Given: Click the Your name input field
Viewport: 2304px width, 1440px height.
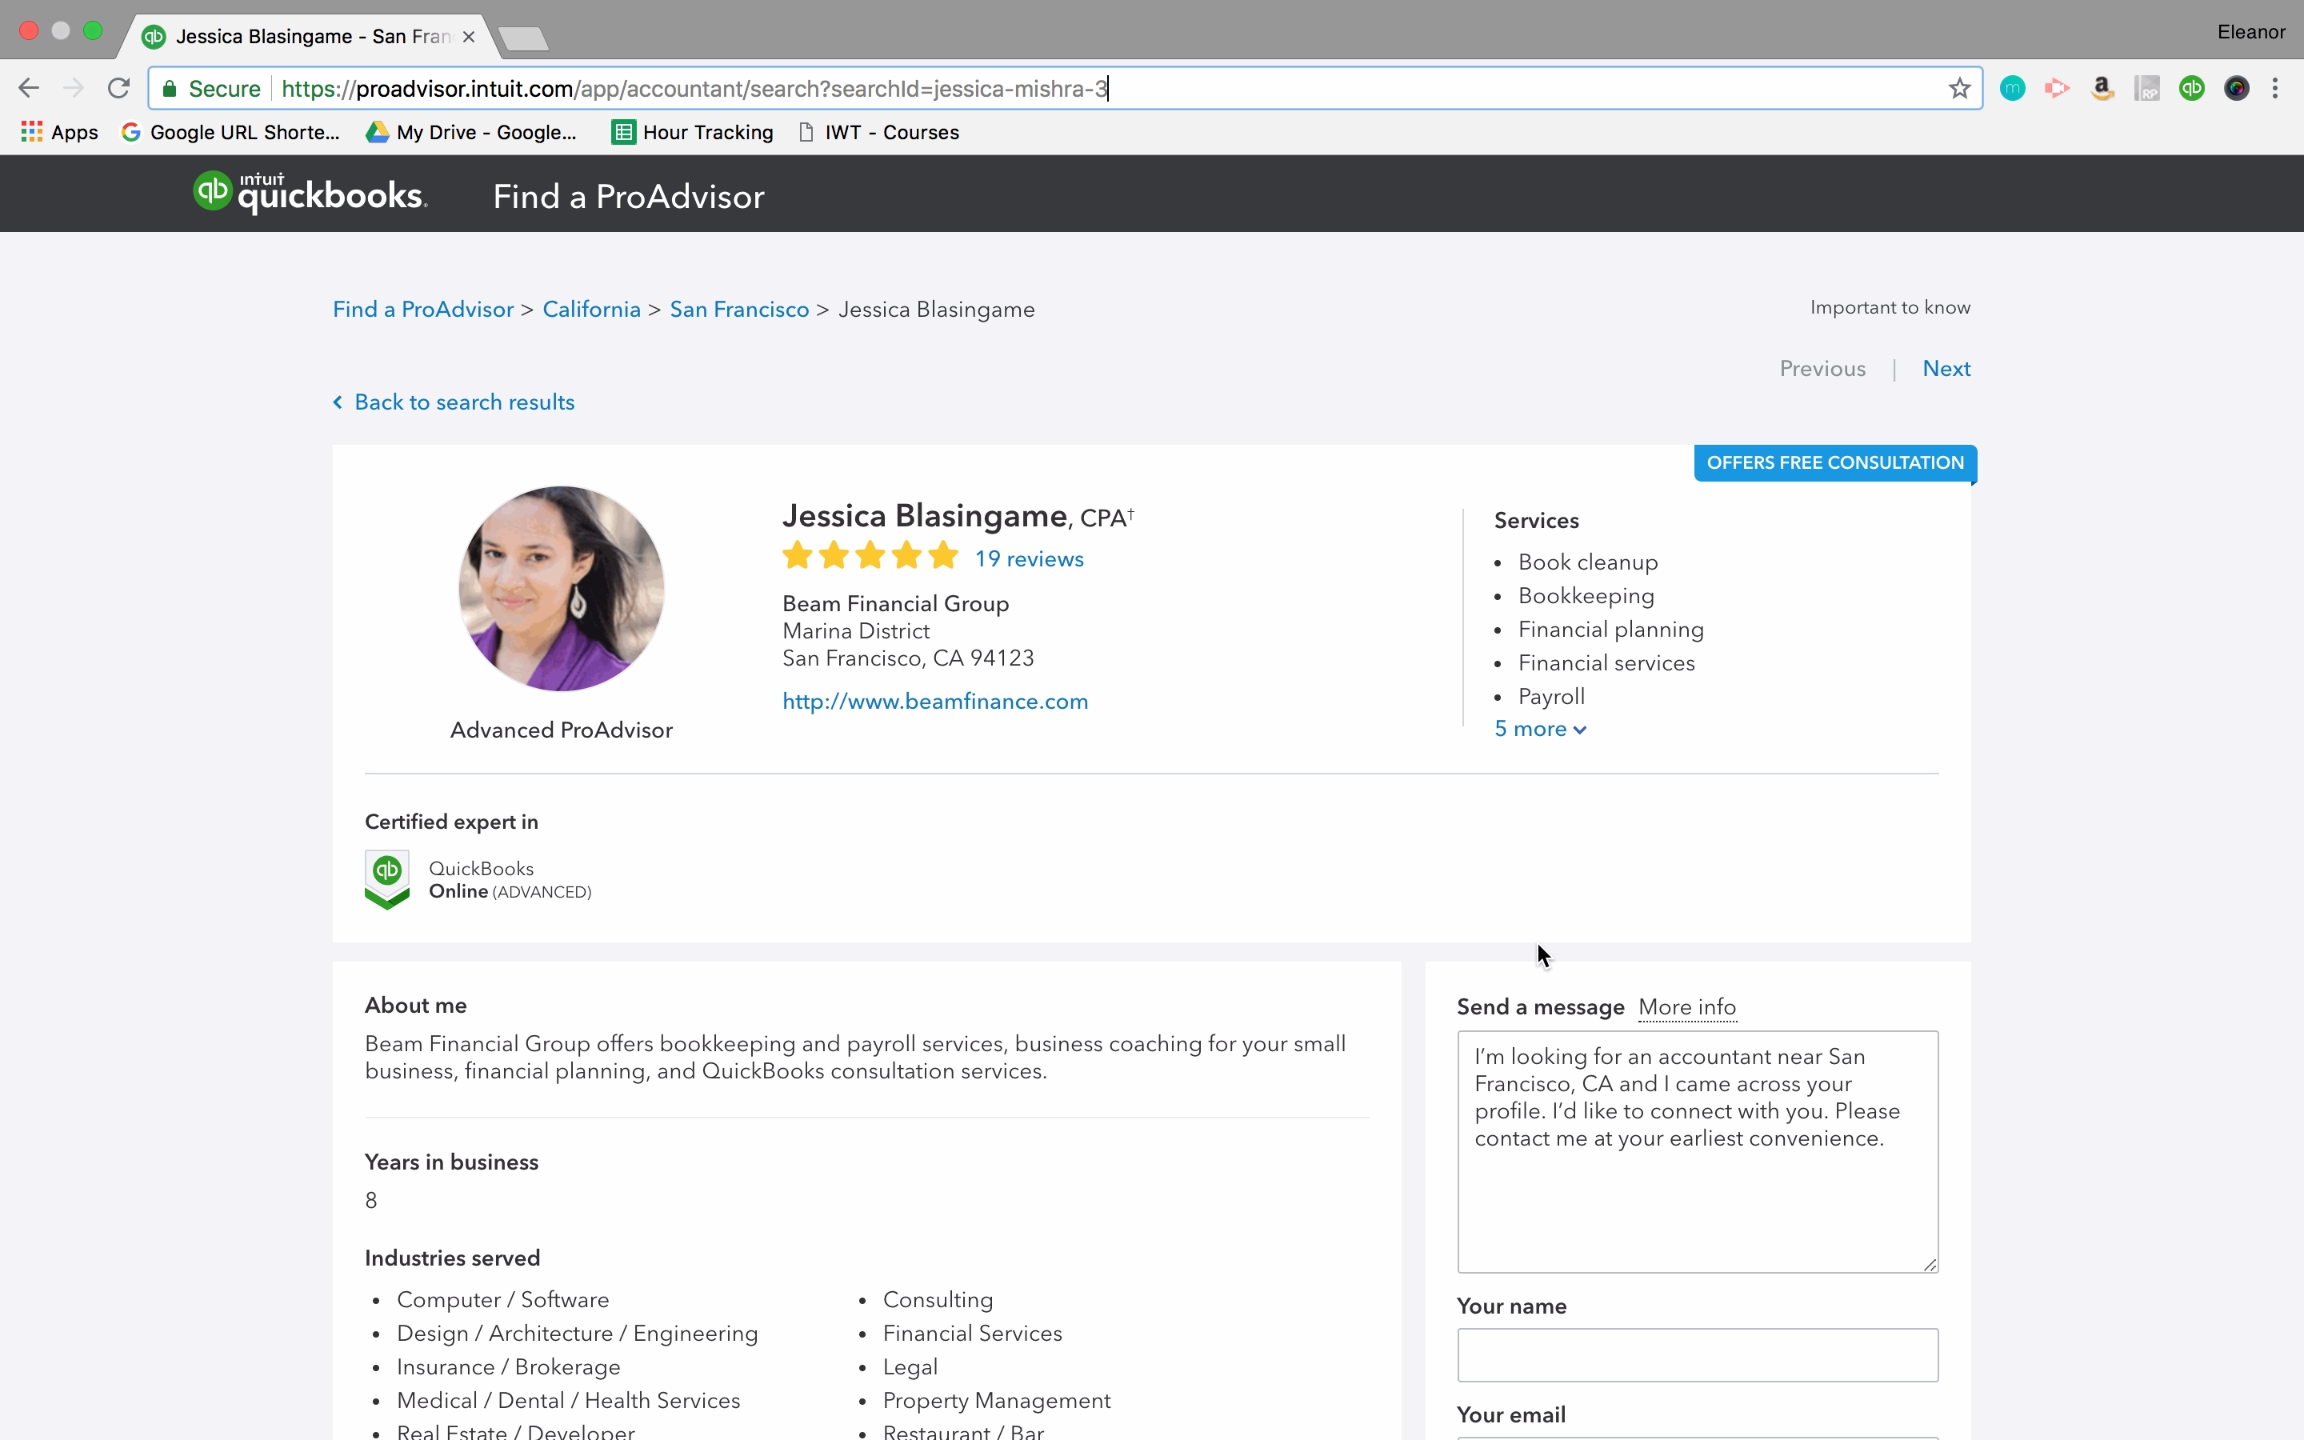Looking at the screenshot, I should 1697,1355.
